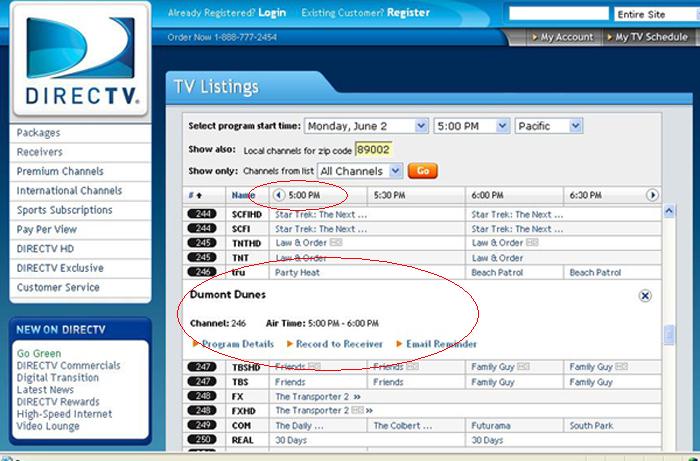The width and height of the screenshot is (700, 461).
Task: Open DIRECTV Exclusive sidebar item
Action: coord(60,268)
